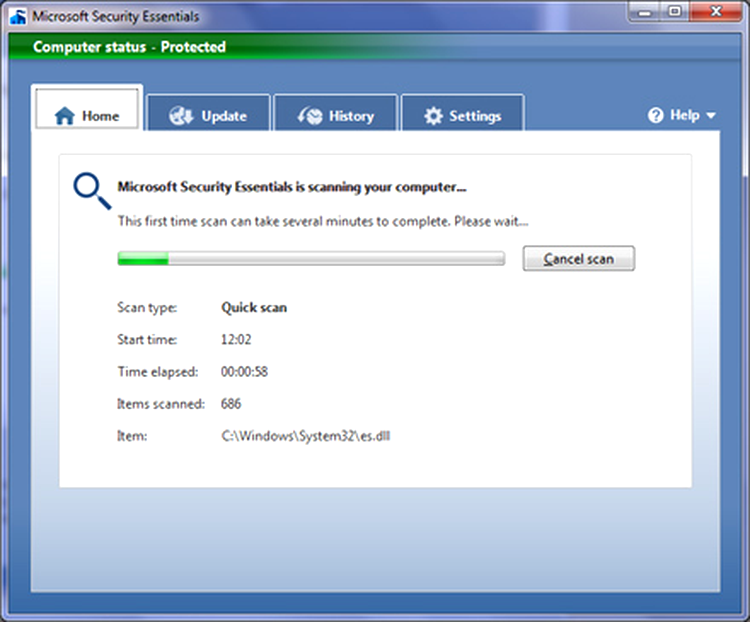Click the question mark Help icon

pyautogui.click(x=656, y=115)
